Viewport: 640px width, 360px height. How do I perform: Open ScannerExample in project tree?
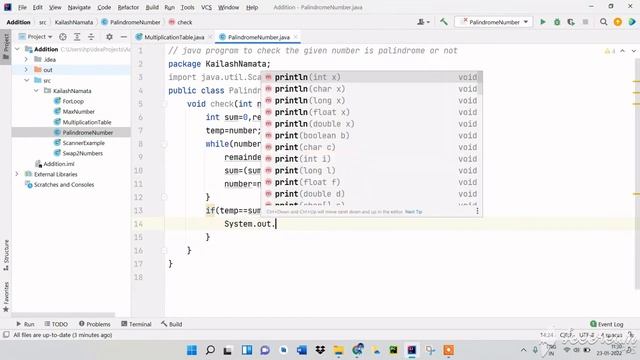[x=83, y=143]
